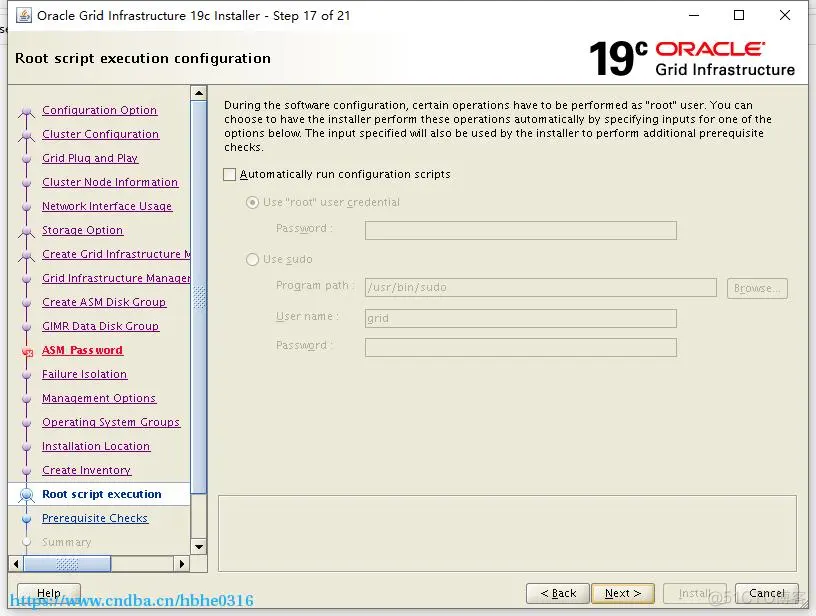Image resolution: width=816 pixels, height=616 pixels.
Task: Open the Create Inventory step
Action: (86, 470)
